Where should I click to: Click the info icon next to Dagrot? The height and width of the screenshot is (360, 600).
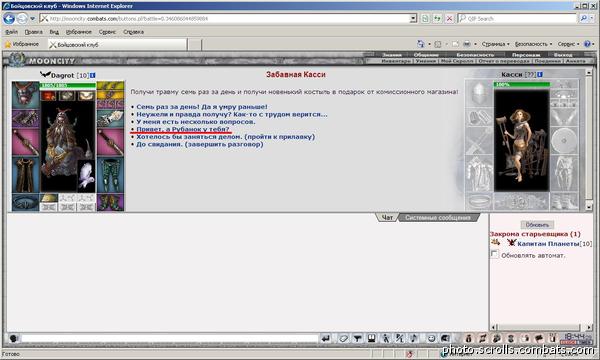pos(93,75)
